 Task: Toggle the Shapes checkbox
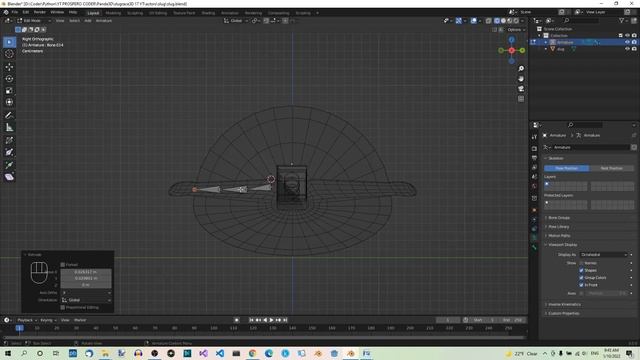581,270
